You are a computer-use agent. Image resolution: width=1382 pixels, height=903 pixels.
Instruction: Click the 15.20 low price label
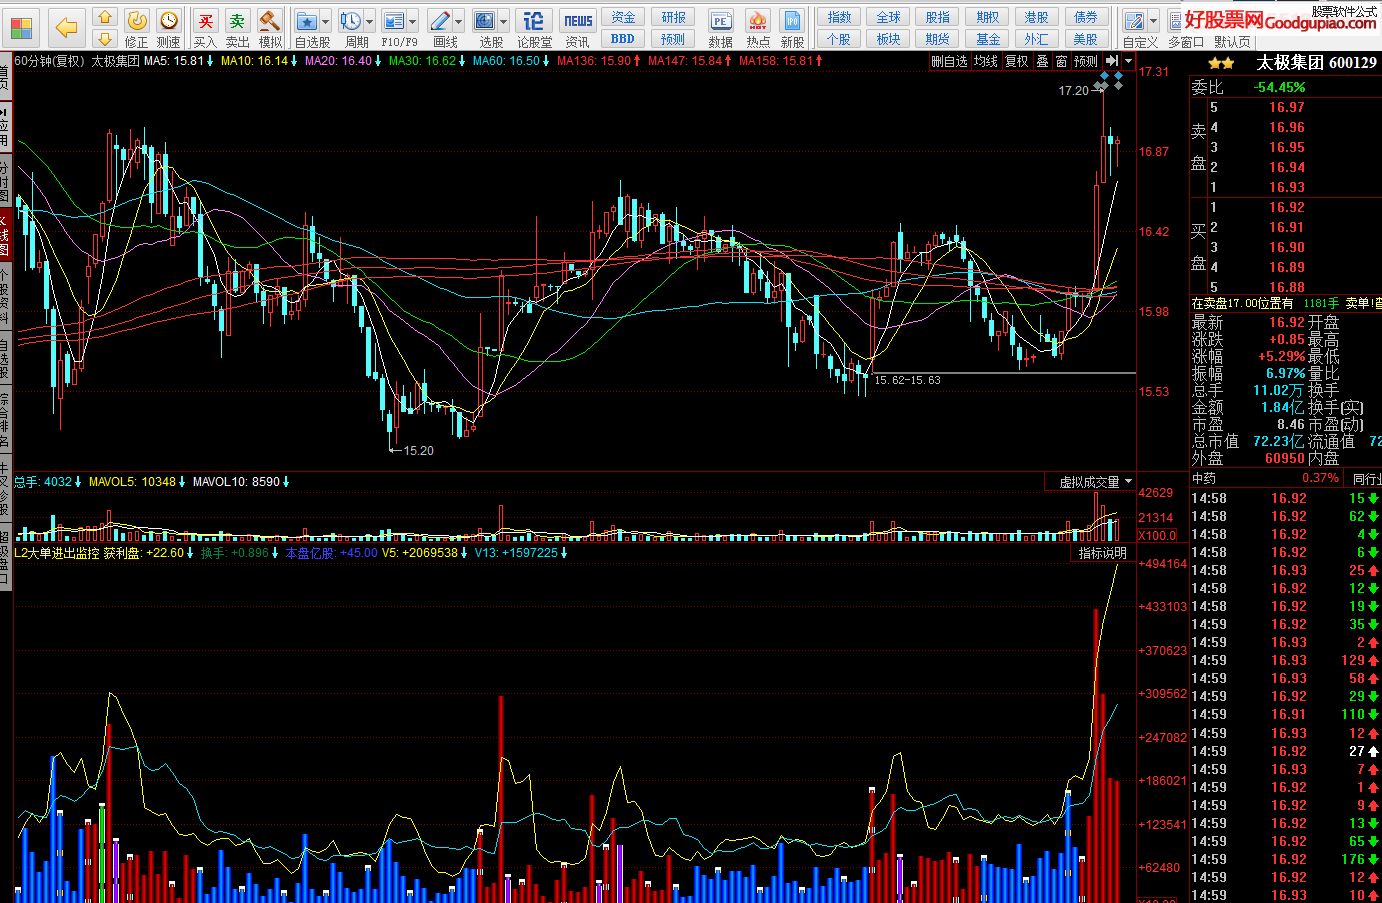[418, 451]
